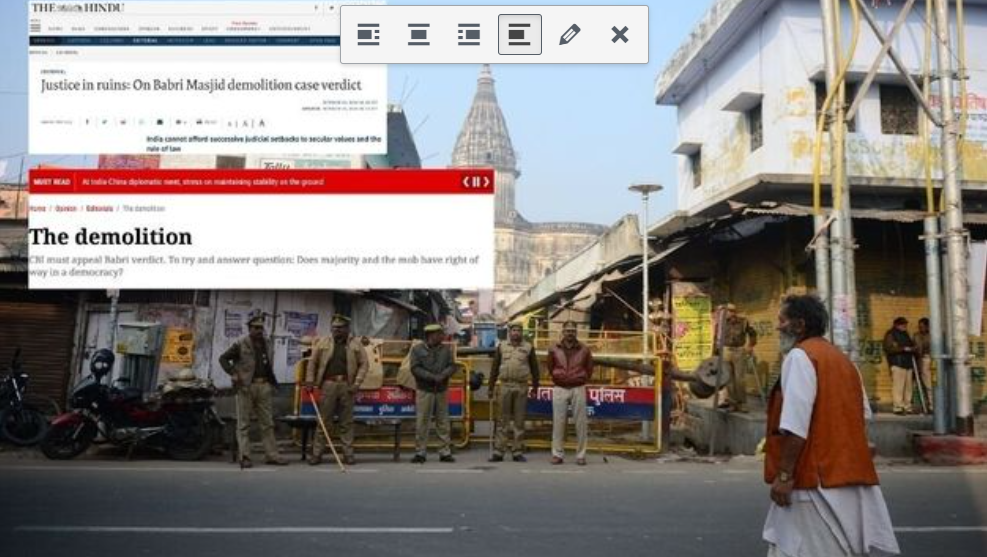
Task: Open the Justice in ruins headline
Action: click(x=201, y=86)
